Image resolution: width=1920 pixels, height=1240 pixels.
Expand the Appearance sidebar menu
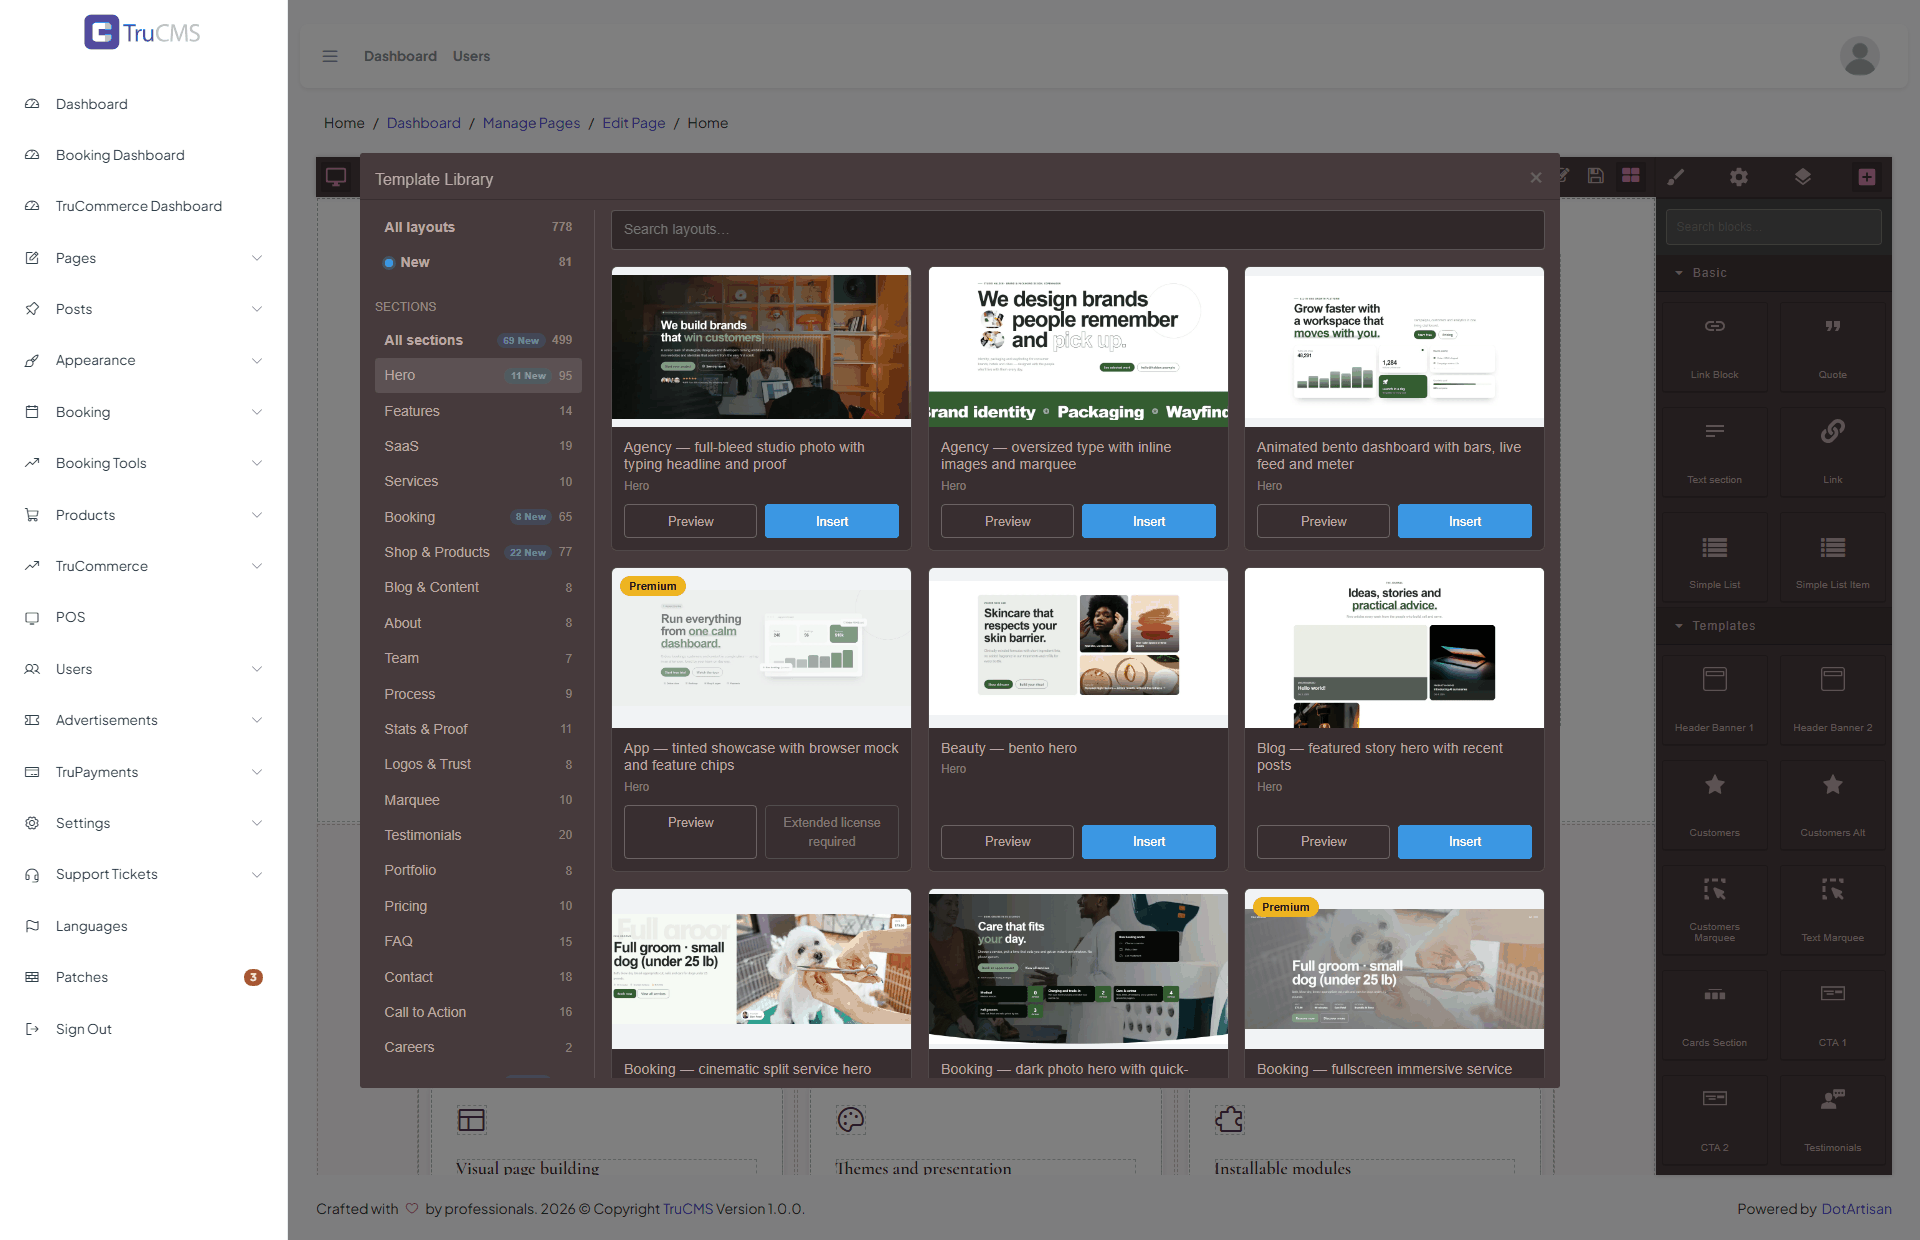(x=144, y=360)
